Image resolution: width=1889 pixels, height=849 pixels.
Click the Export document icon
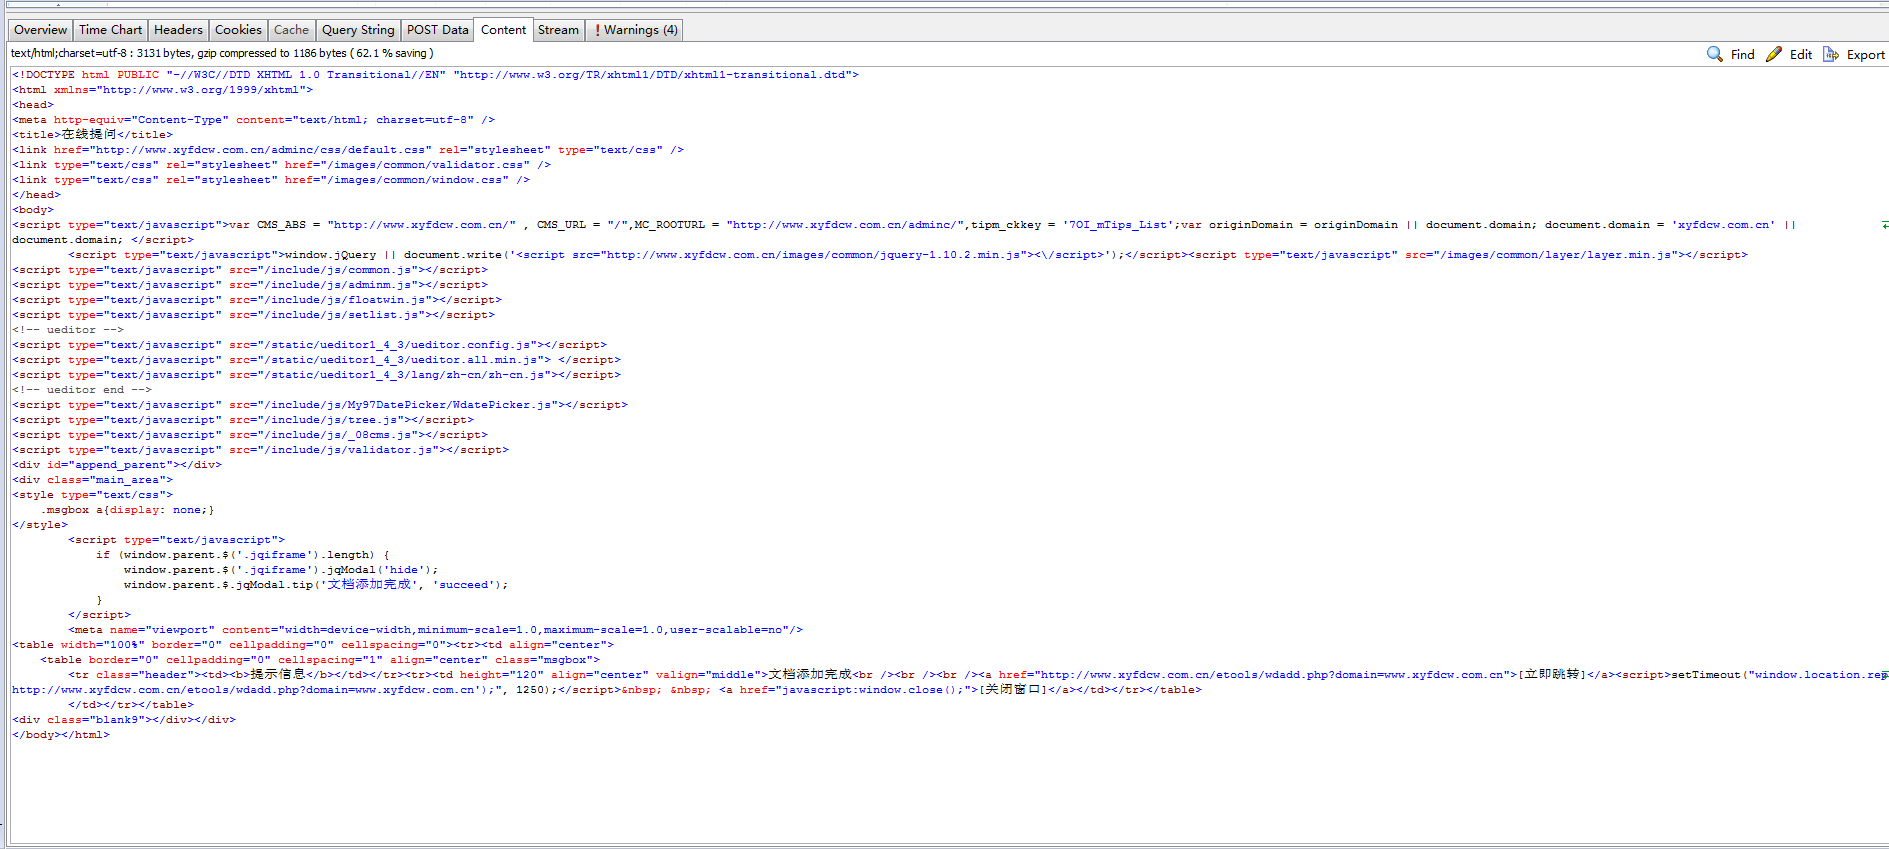coord(1830,54)
